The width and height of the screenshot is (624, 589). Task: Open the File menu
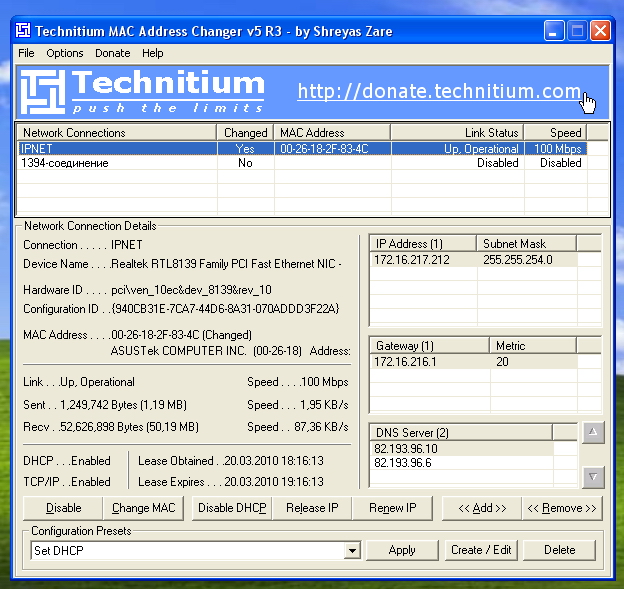26,53
